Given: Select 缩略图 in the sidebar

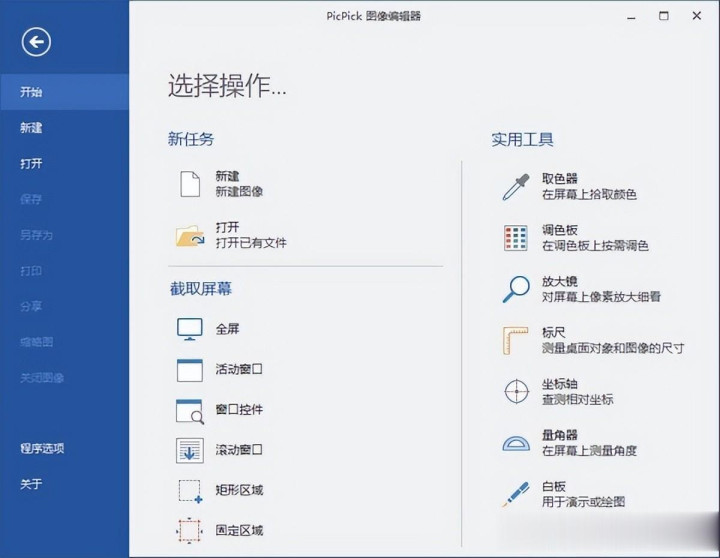Looking at the screenshot, I should [x=64, y=342].
